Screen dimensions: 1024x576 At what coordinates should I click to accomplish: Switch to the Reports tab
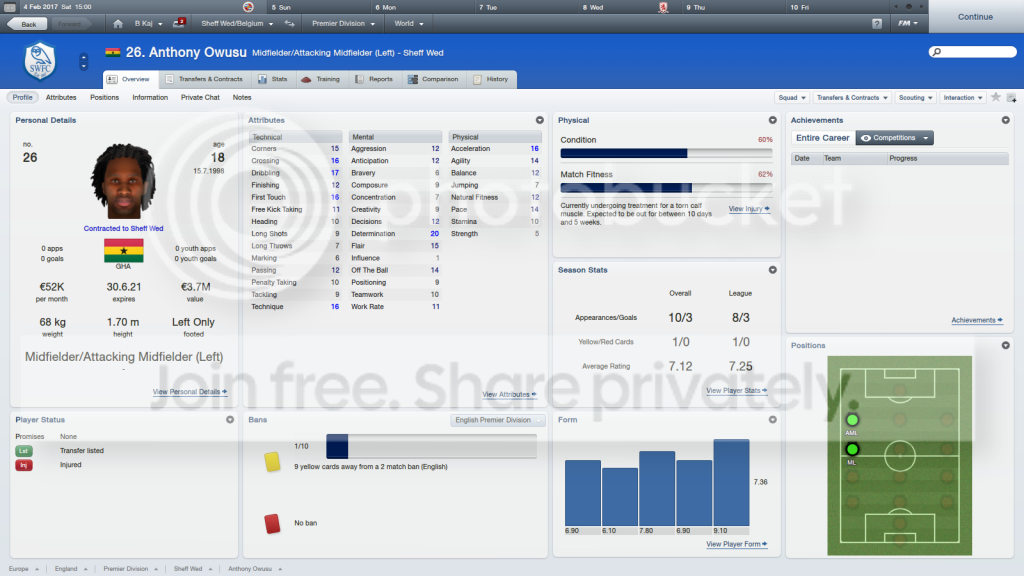coord(374,79)
